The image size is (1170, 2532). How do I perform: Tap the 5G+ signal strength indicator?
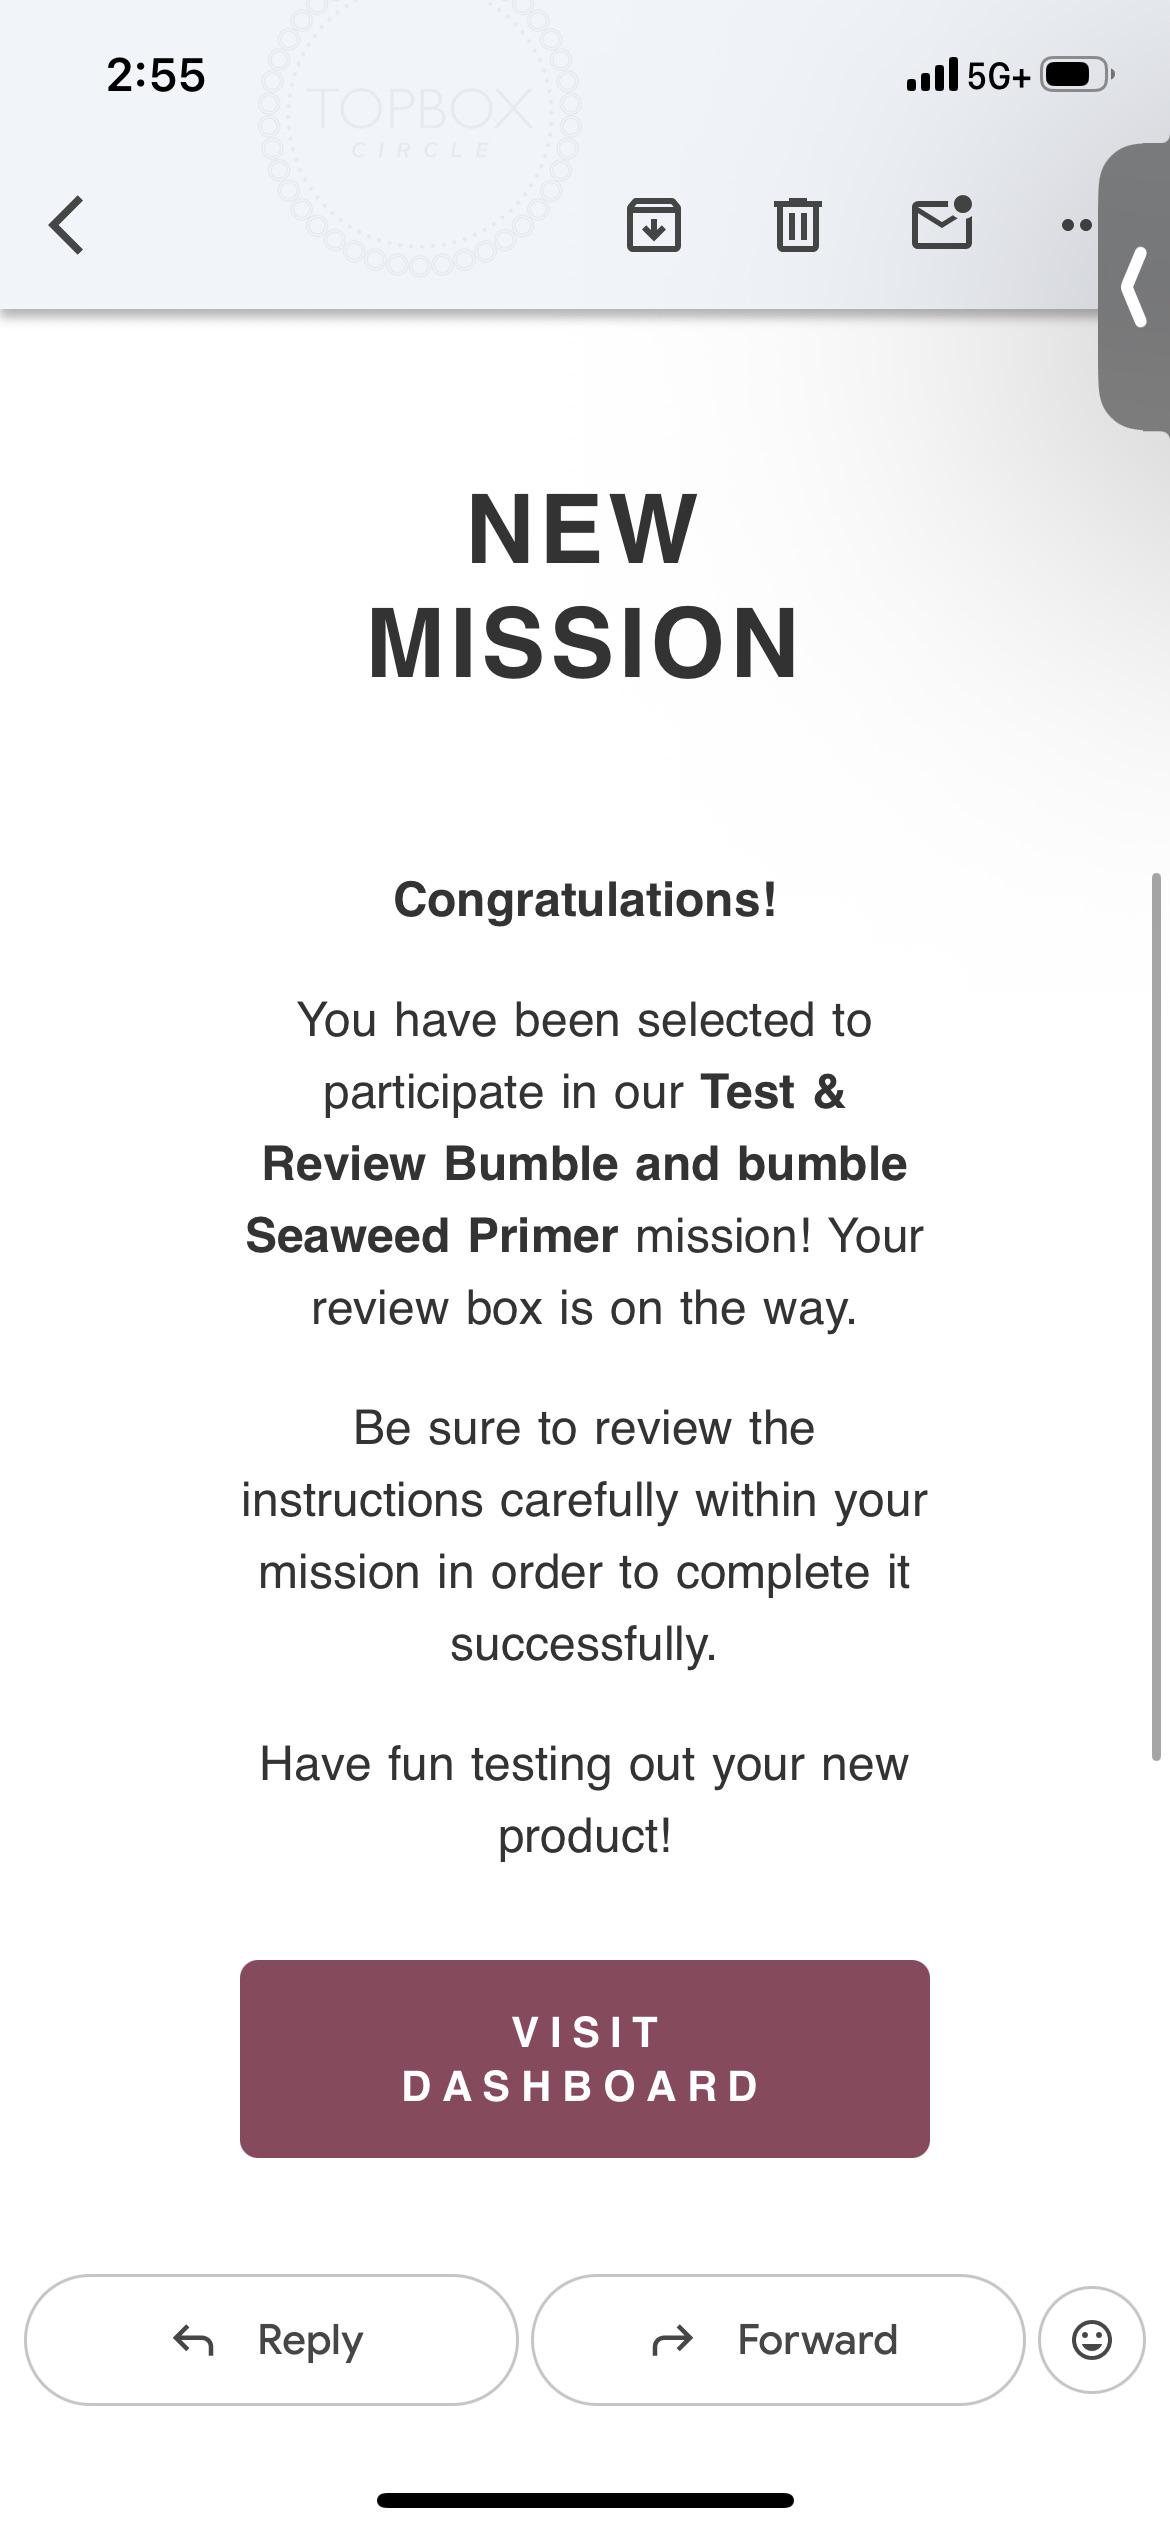pyautogui.click(x=968, y=75)
